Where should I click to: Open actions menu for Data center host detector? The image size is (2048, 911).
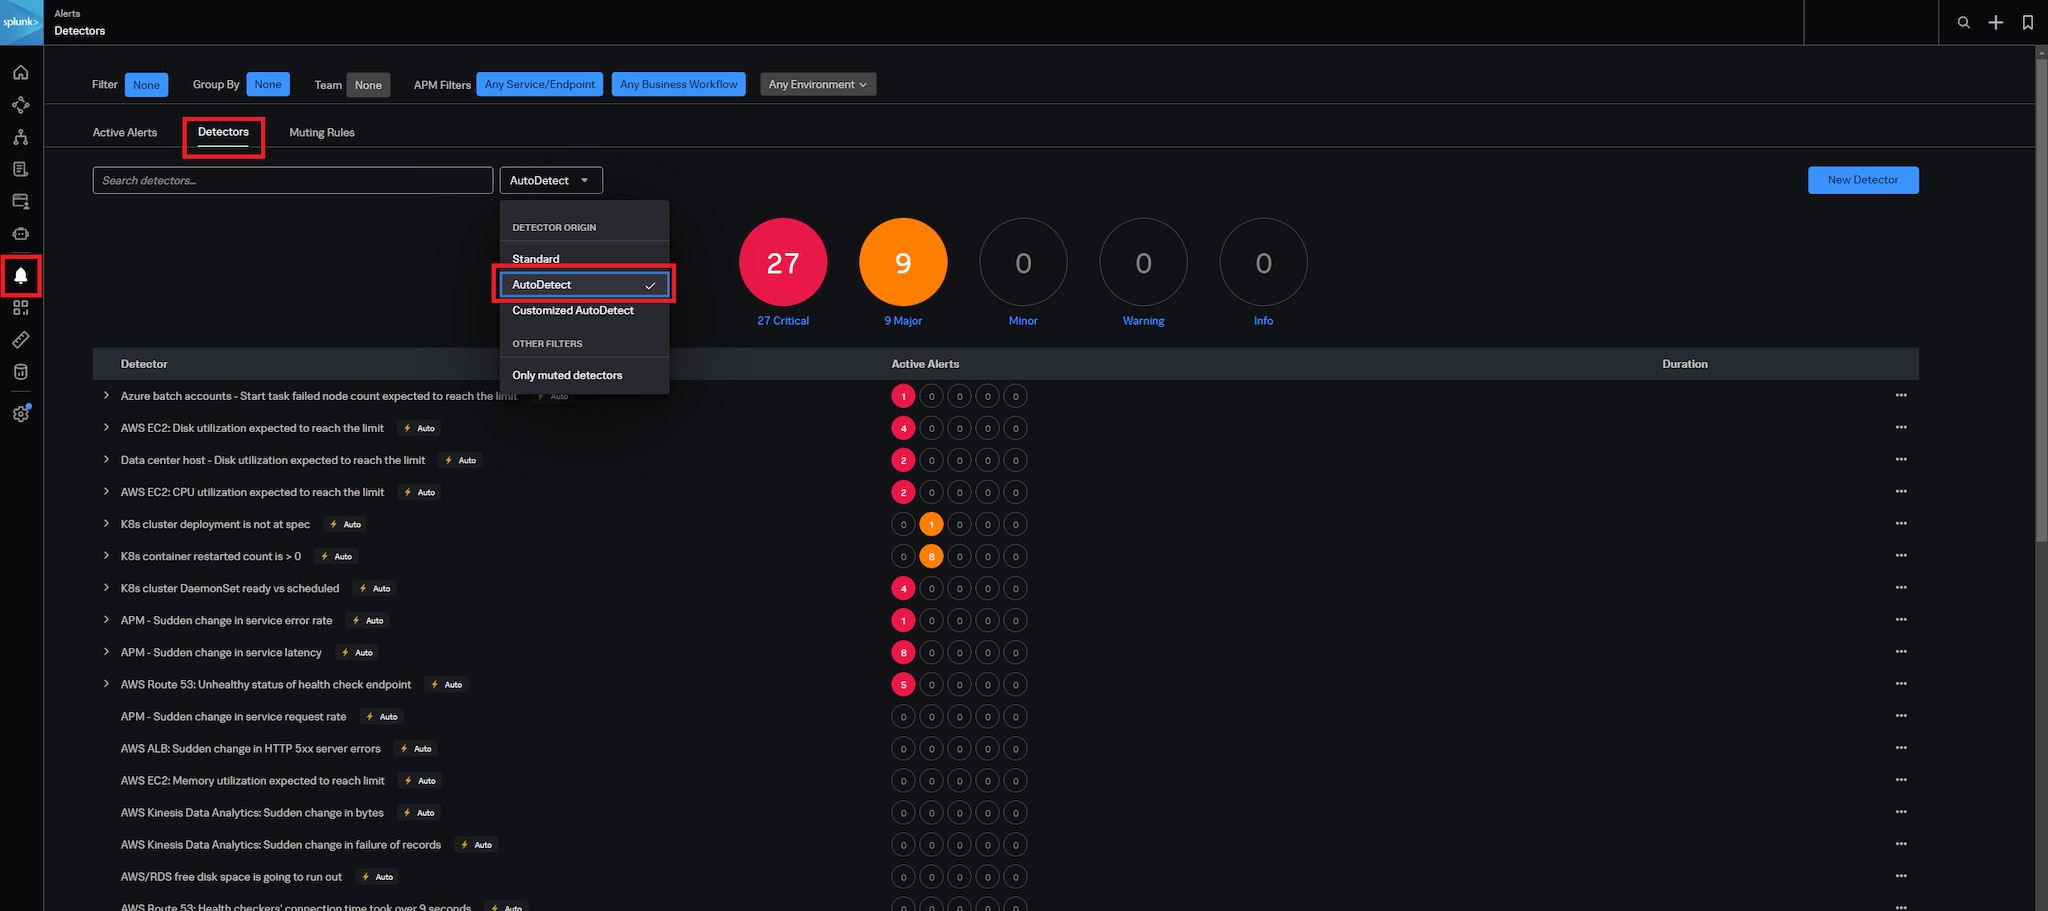1901,459
